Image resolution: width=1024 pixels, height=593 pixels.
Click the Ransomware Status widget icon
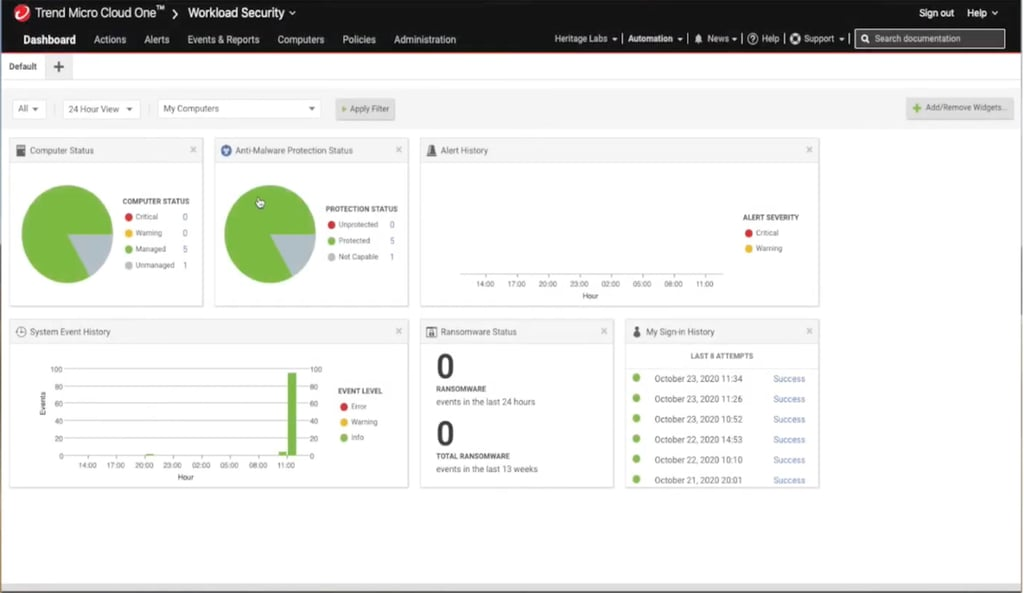tap(432, 332)
